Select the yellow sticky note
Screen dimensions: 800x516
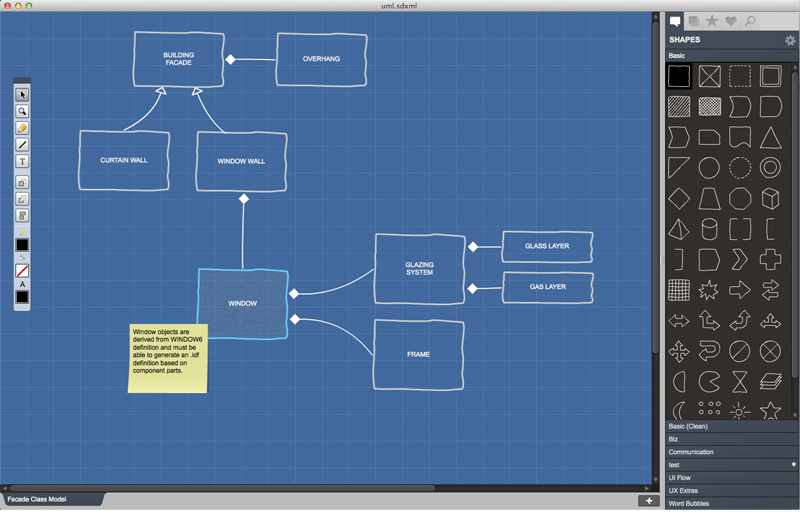coord(167,357)
